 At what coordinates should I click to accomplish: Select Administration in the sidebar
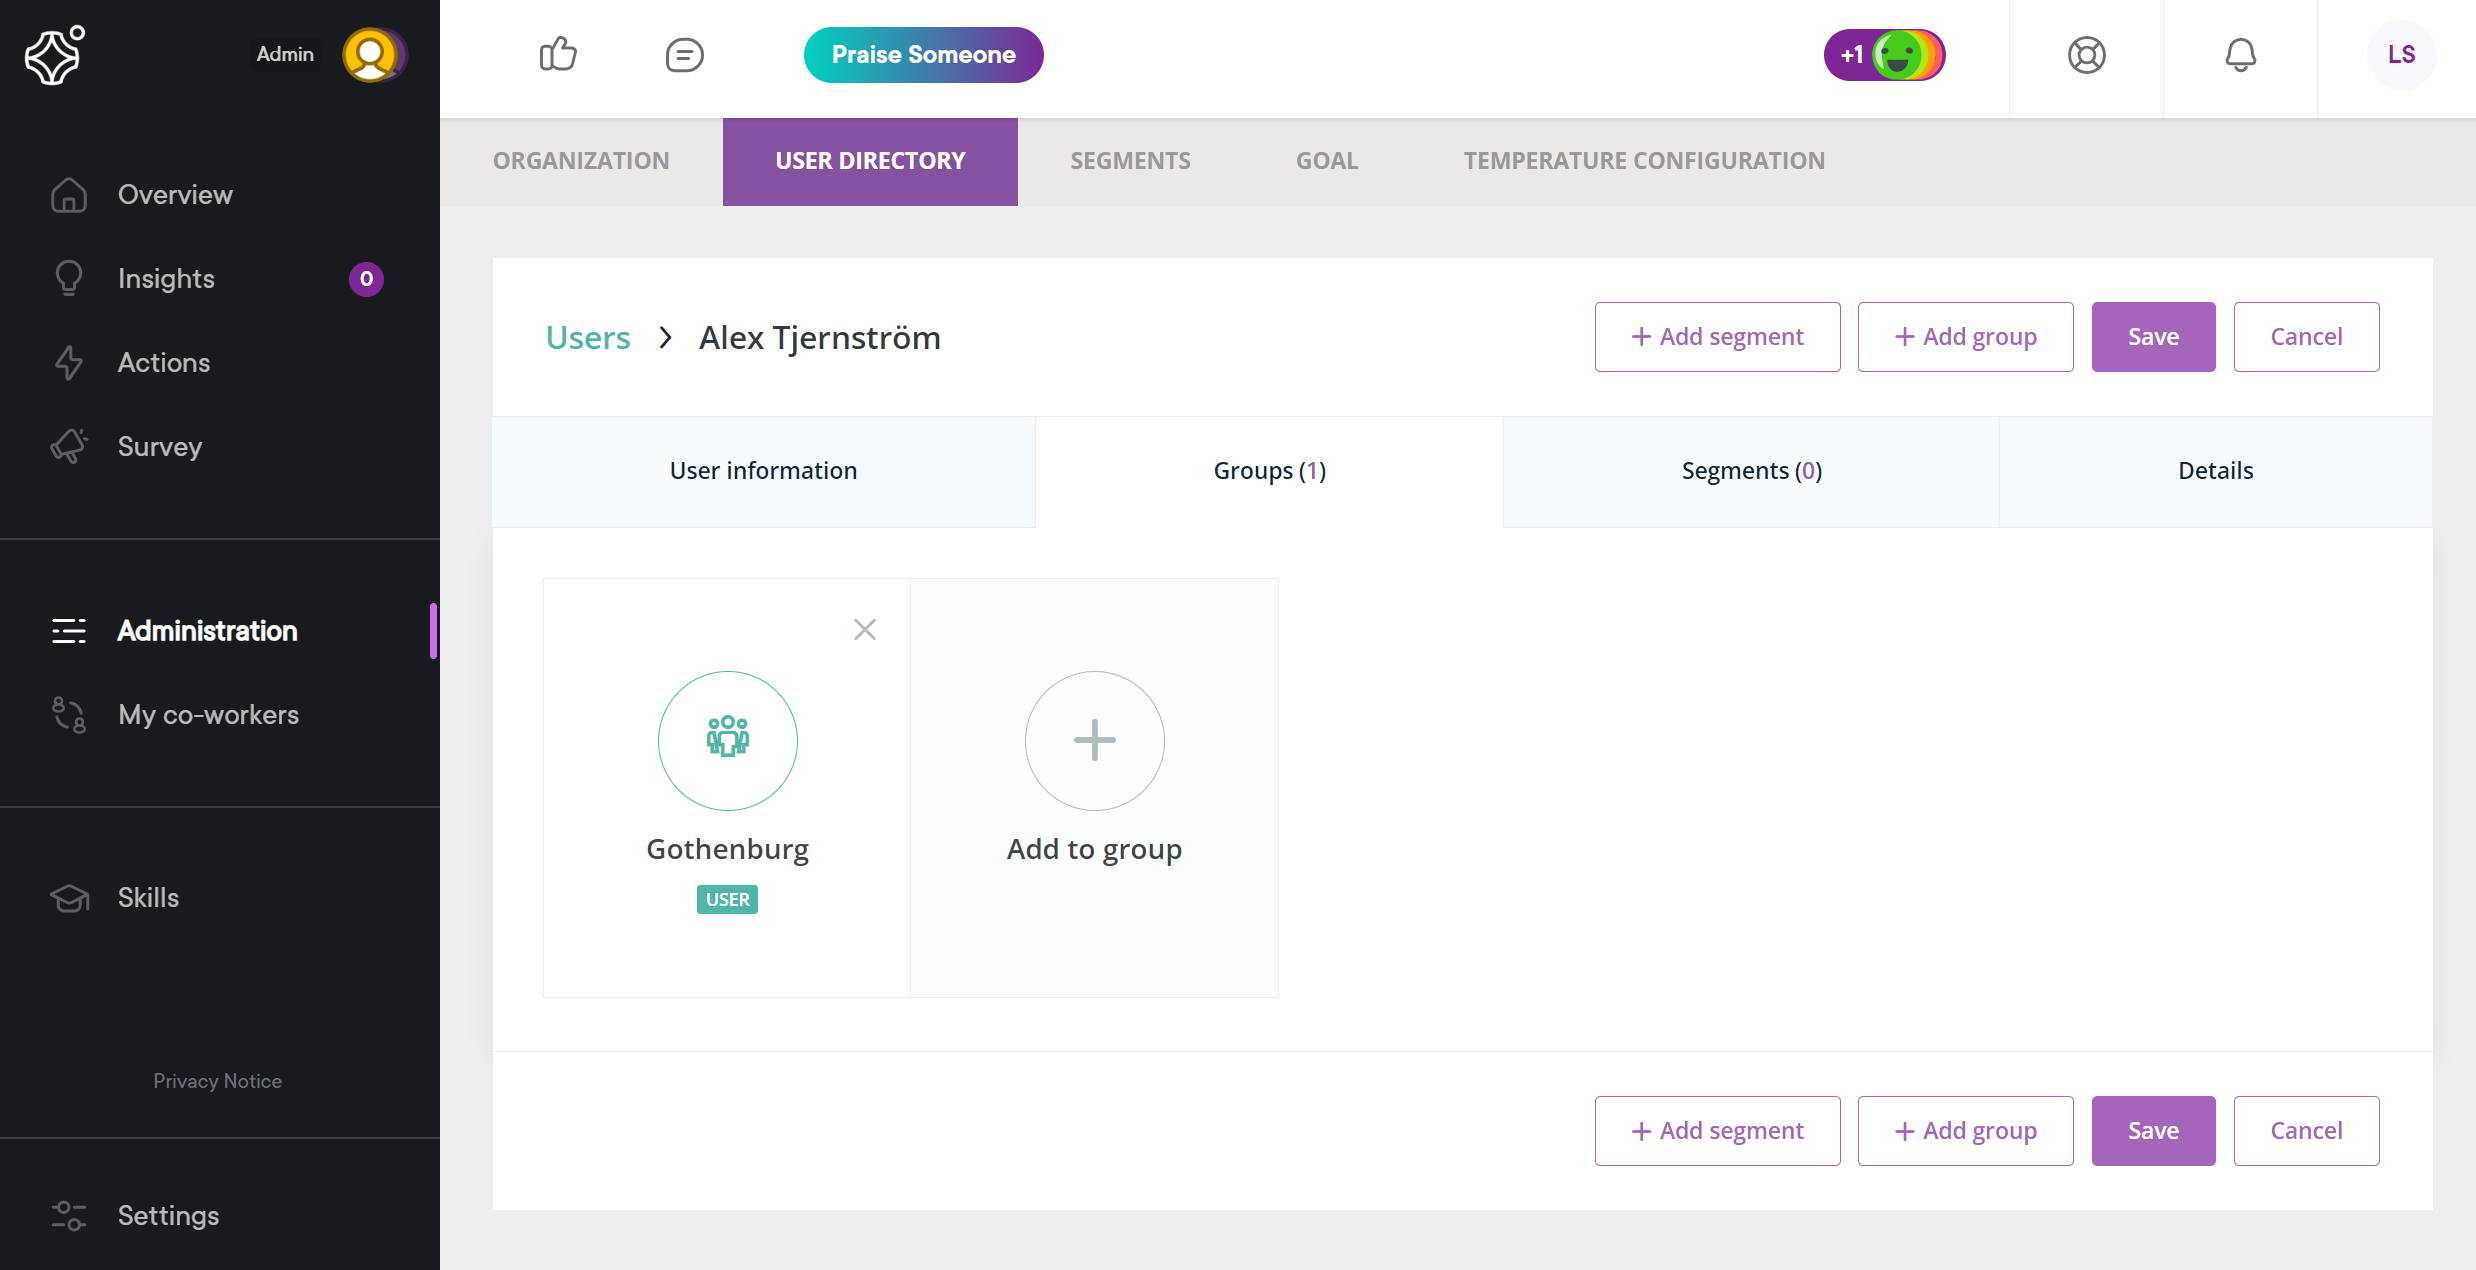point(207,631)
